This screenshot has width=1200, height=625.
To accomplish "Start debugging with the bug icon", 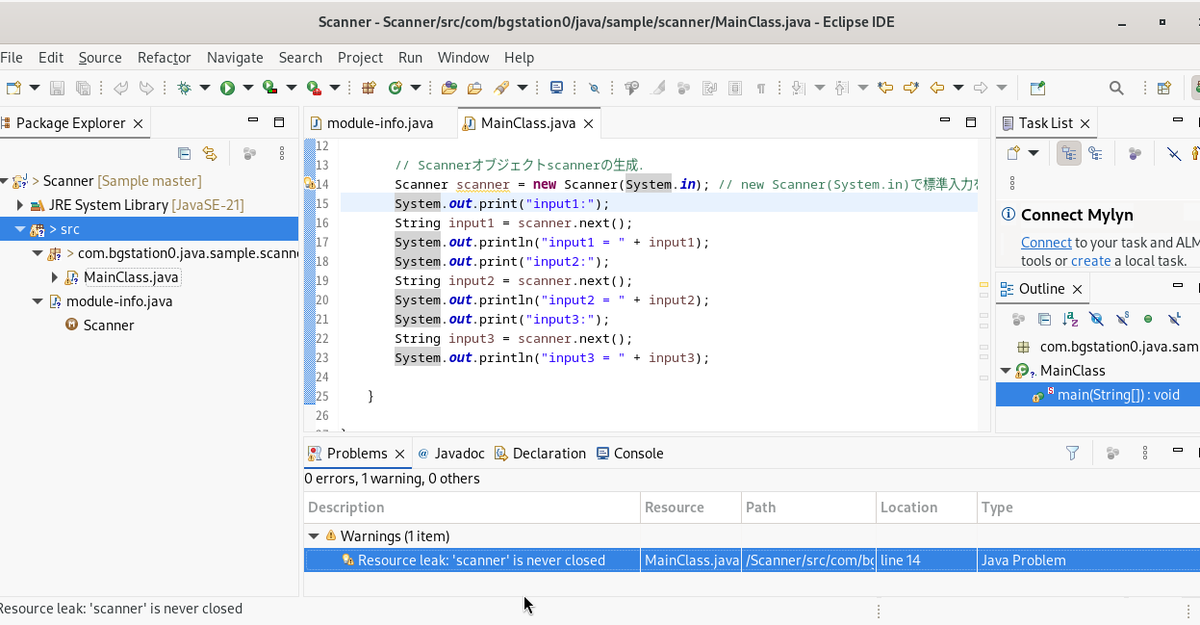I will (184, 88).
